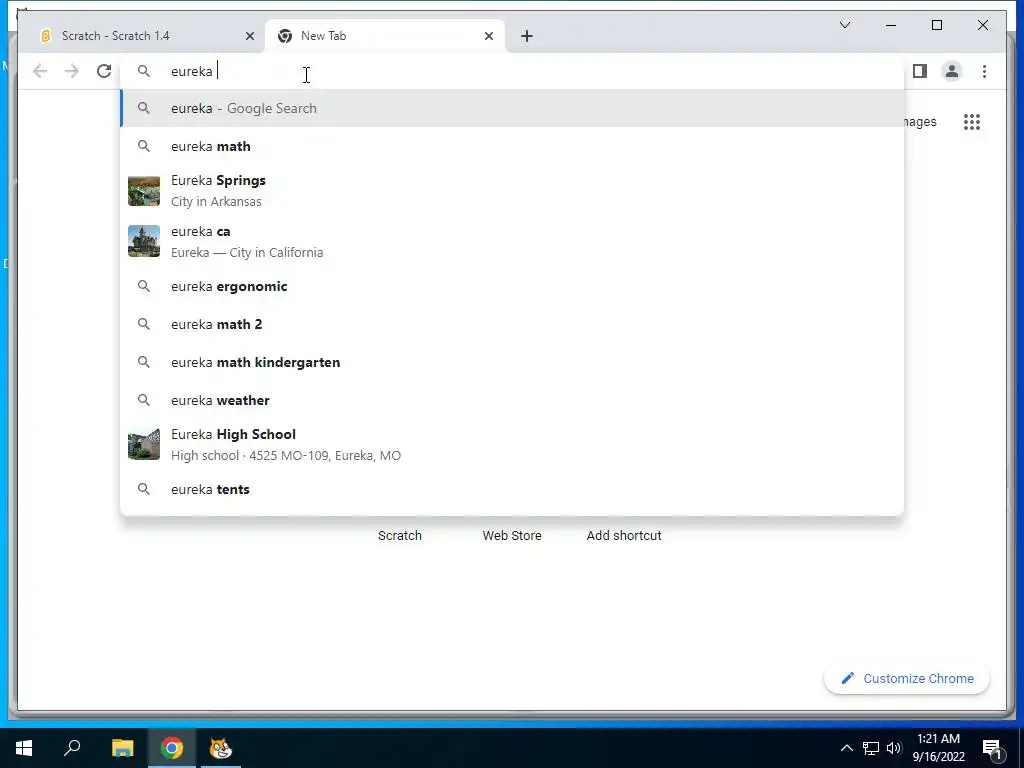Switch to Scratch cat taskbar icon
Screen dimensions: 1024x768
pos(221,748)
